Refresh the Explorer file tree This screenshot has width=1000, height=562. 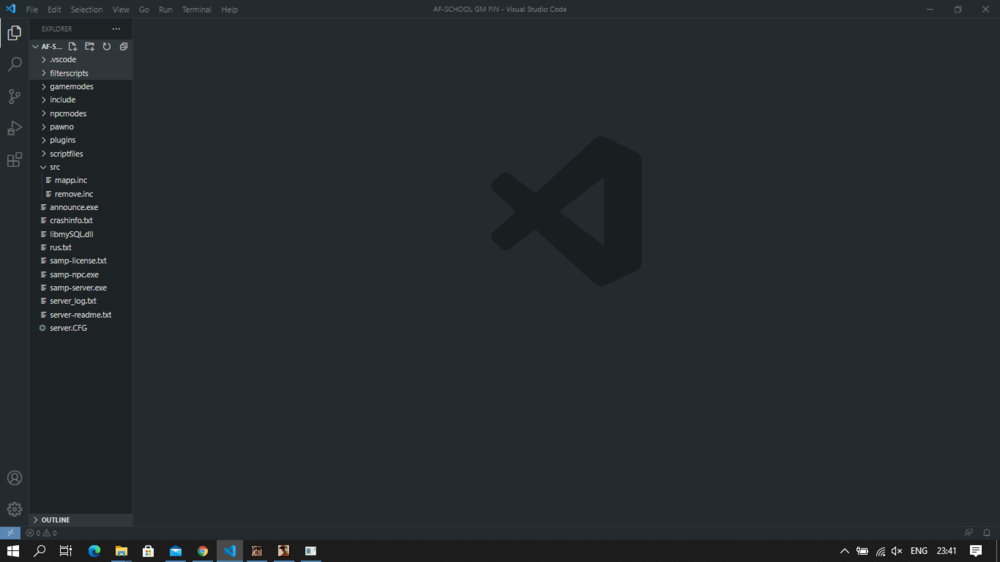coord(107,47)
